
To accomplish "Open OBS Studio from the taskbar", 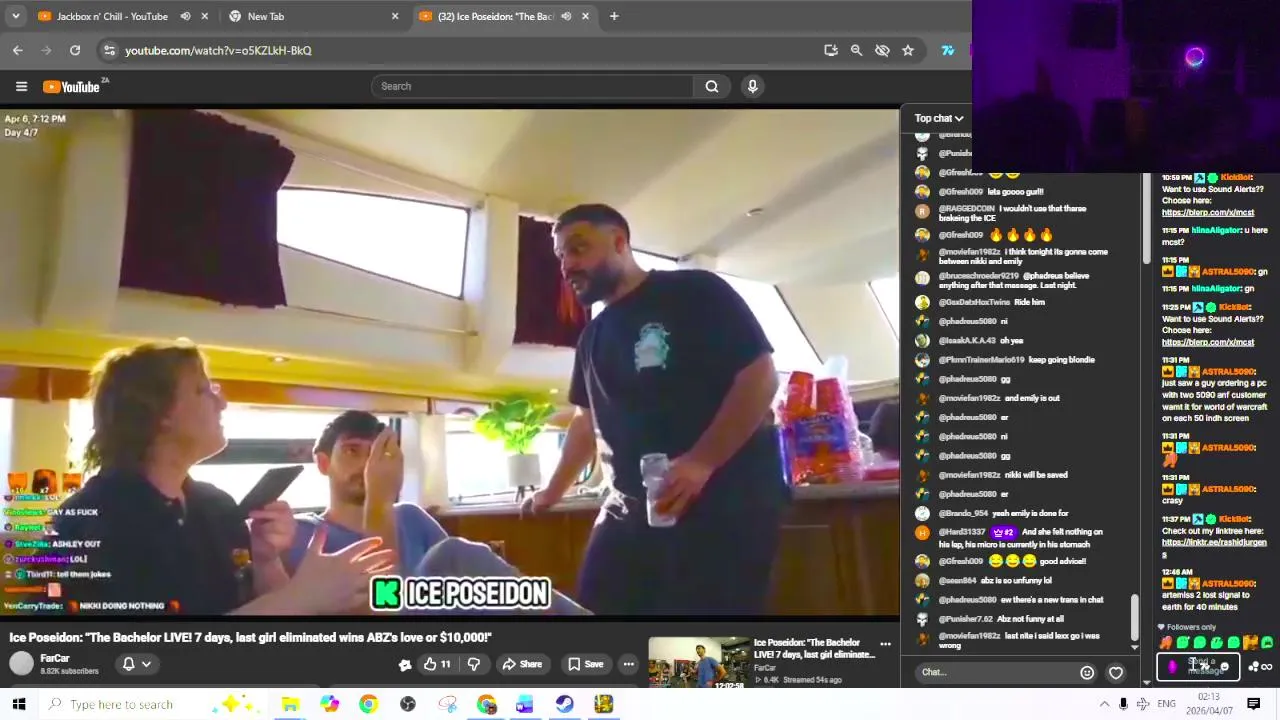I will 408,704.
